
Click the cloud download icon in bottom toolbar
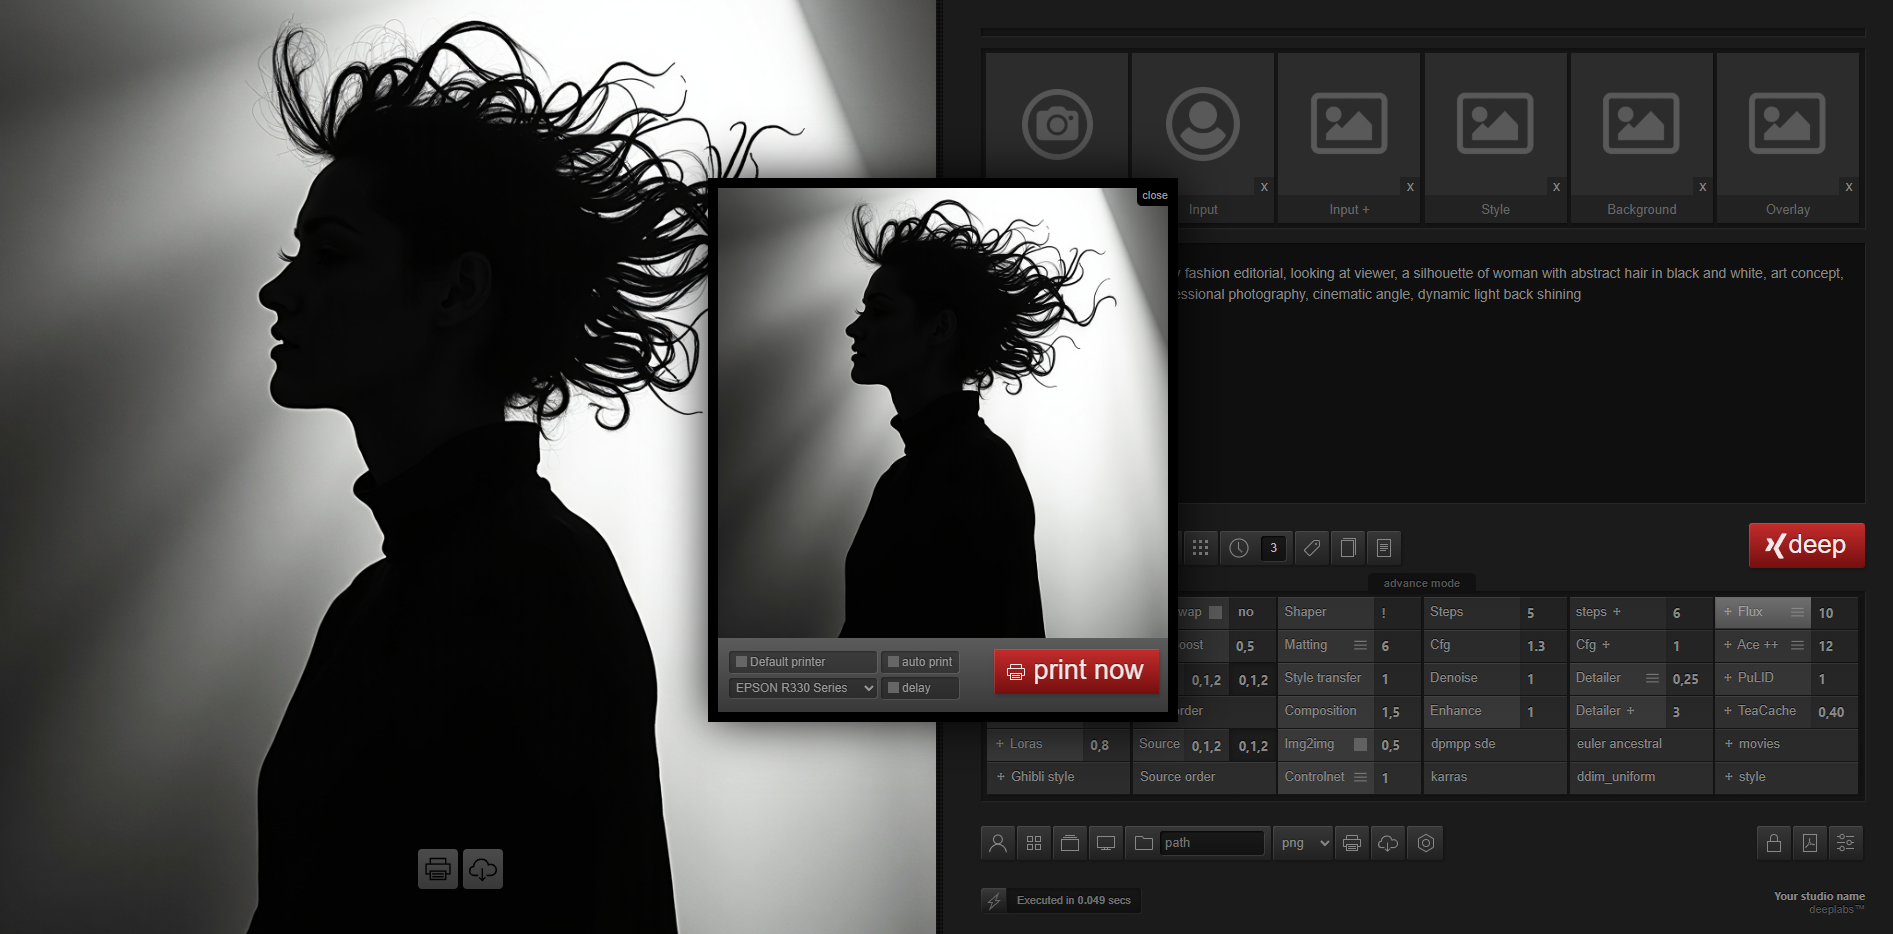click(x=1388, y=843)
